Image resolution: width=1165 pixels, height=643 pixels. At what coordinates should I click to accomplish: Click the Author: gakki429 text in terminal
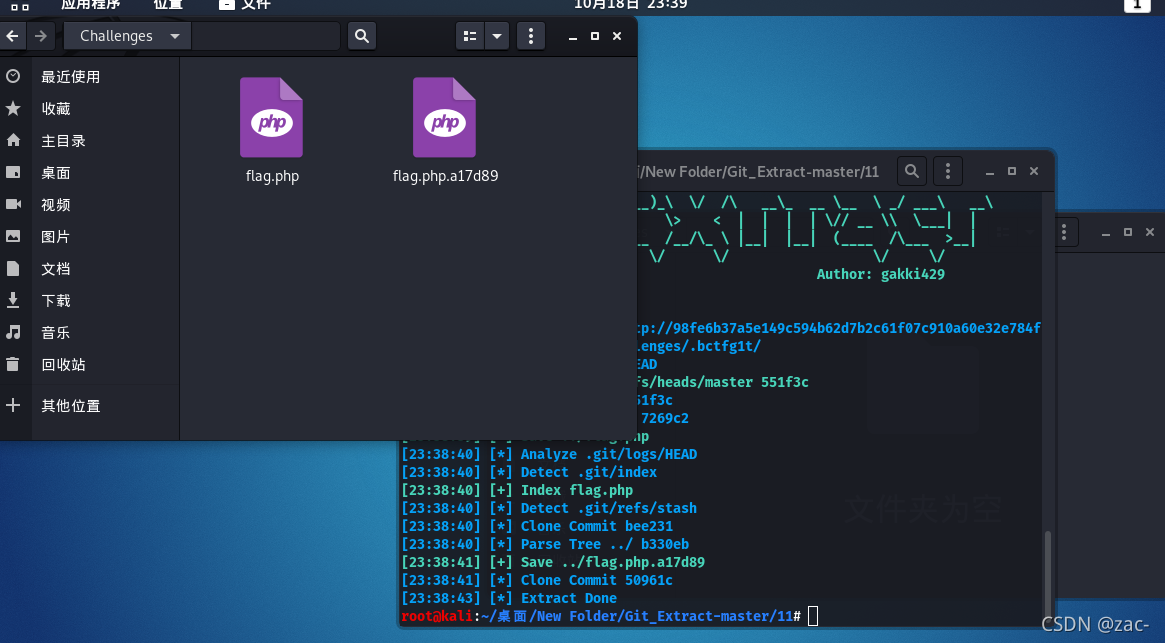coord(880,274)
